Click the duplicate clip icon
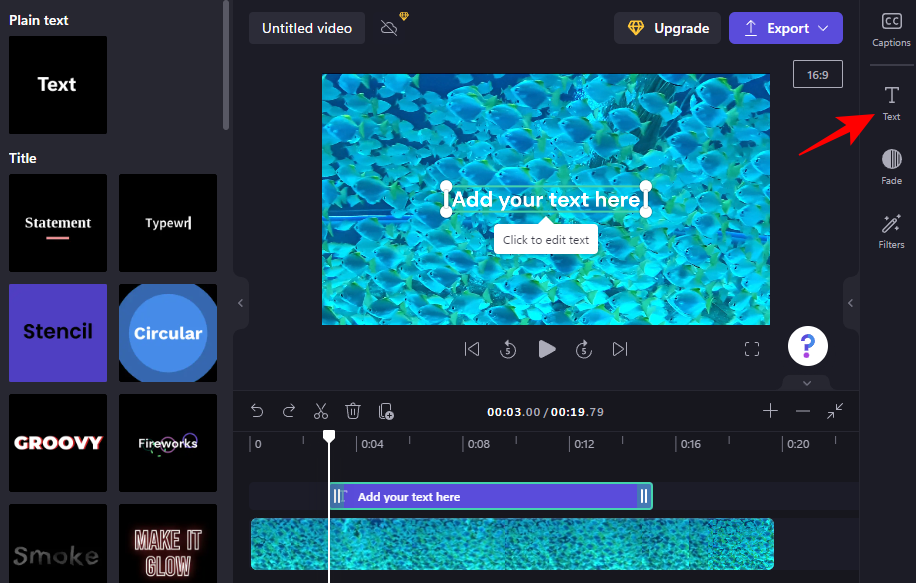Screen dimensions: 916x583 [386, 411]
